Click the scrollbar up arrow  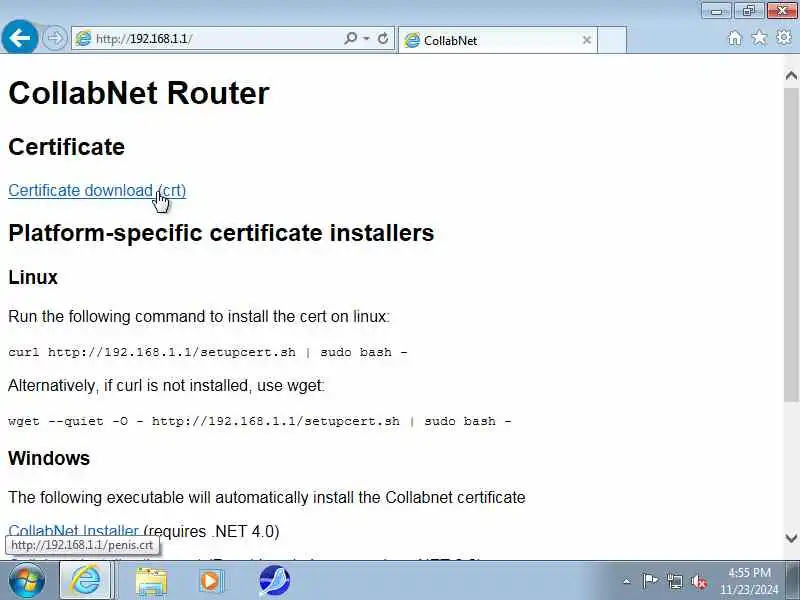coord(791,76)
